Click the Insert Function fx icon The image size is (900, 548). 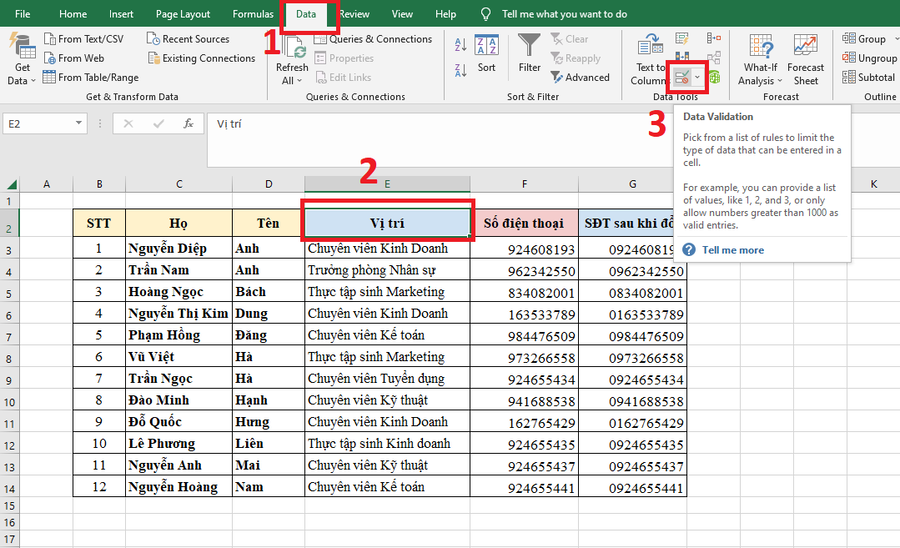pyautogui.click(x=188, y=123)
